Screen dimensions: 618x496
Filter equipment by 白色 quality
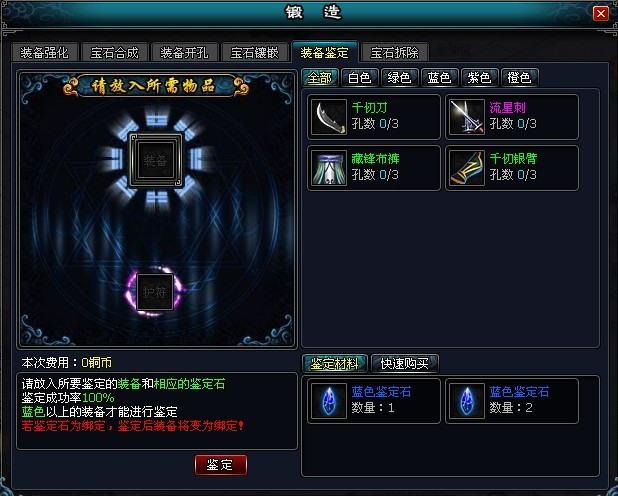click(x=360, y=77)
